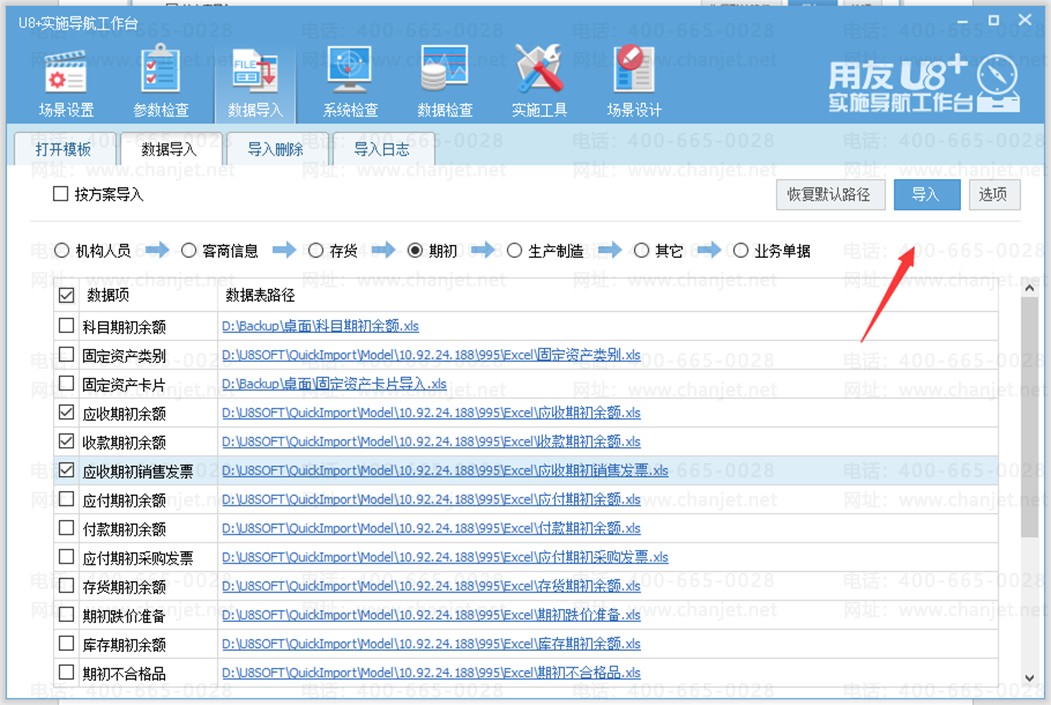The image size is (1051, 705).
Task: Check the 固定资产类别 checkbox
Action: coord(66,355)
